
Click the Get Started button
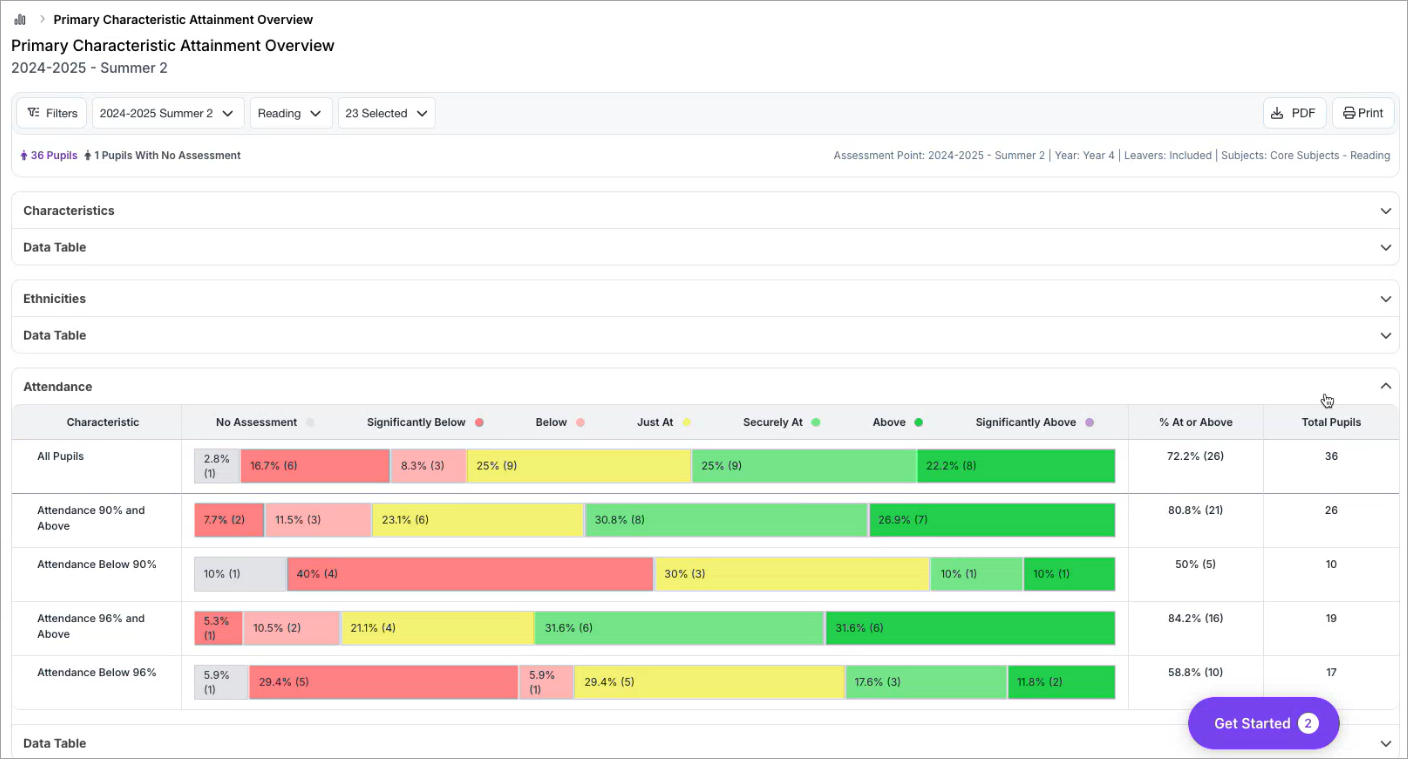pos(1263,723)
